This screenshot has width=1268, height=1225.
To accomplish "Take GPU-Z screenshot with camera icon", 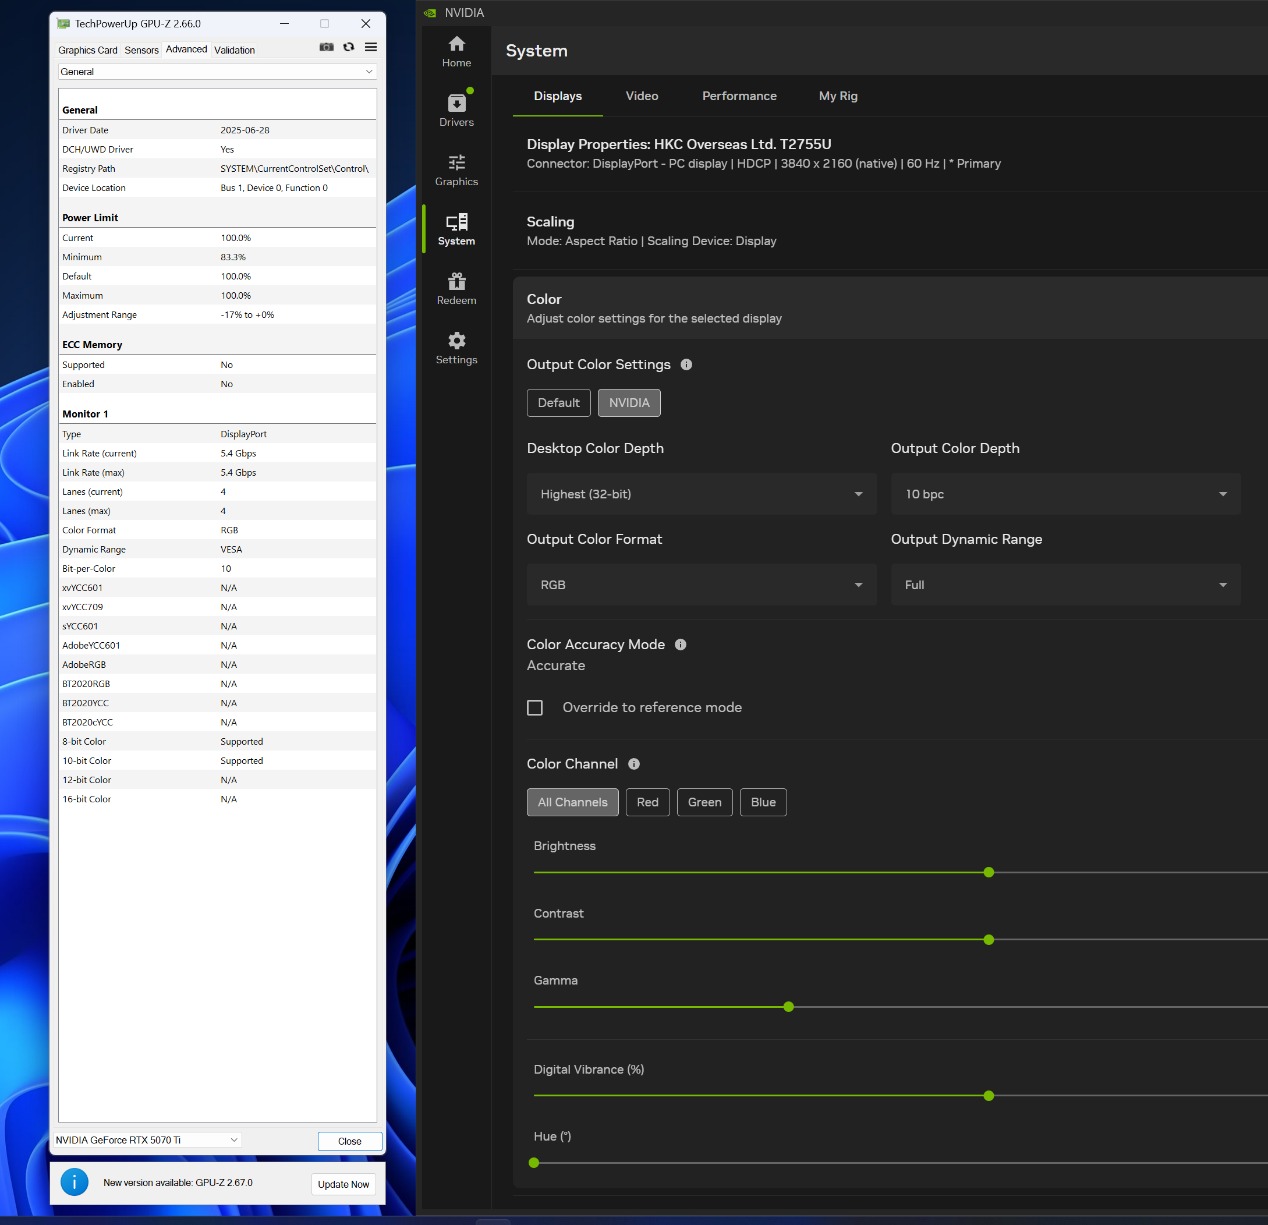I will [326, 47].
